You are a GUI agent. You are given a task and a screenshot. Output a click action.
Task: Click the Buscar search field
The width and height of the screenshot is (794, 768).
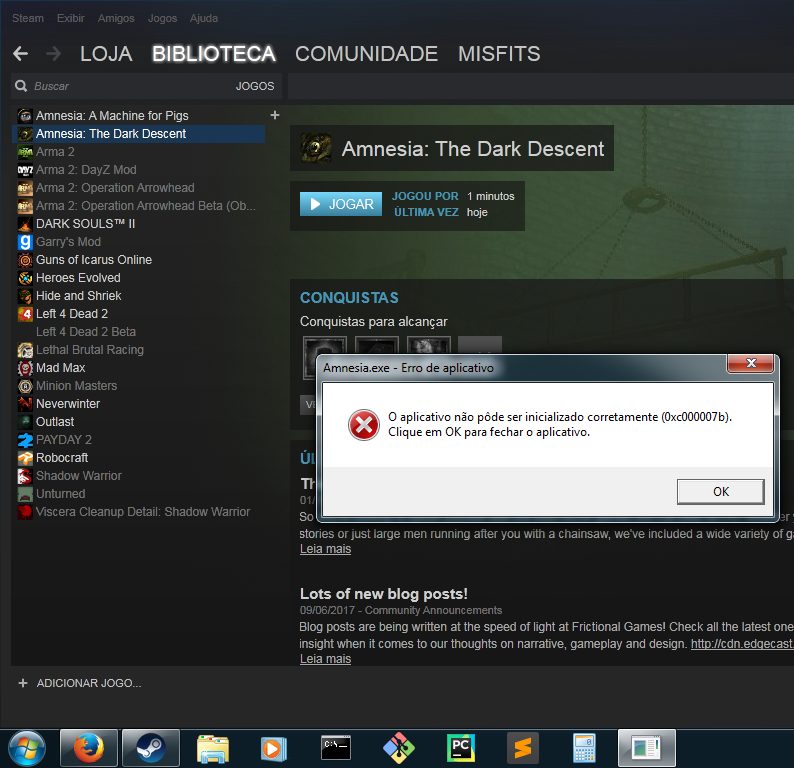120,86
